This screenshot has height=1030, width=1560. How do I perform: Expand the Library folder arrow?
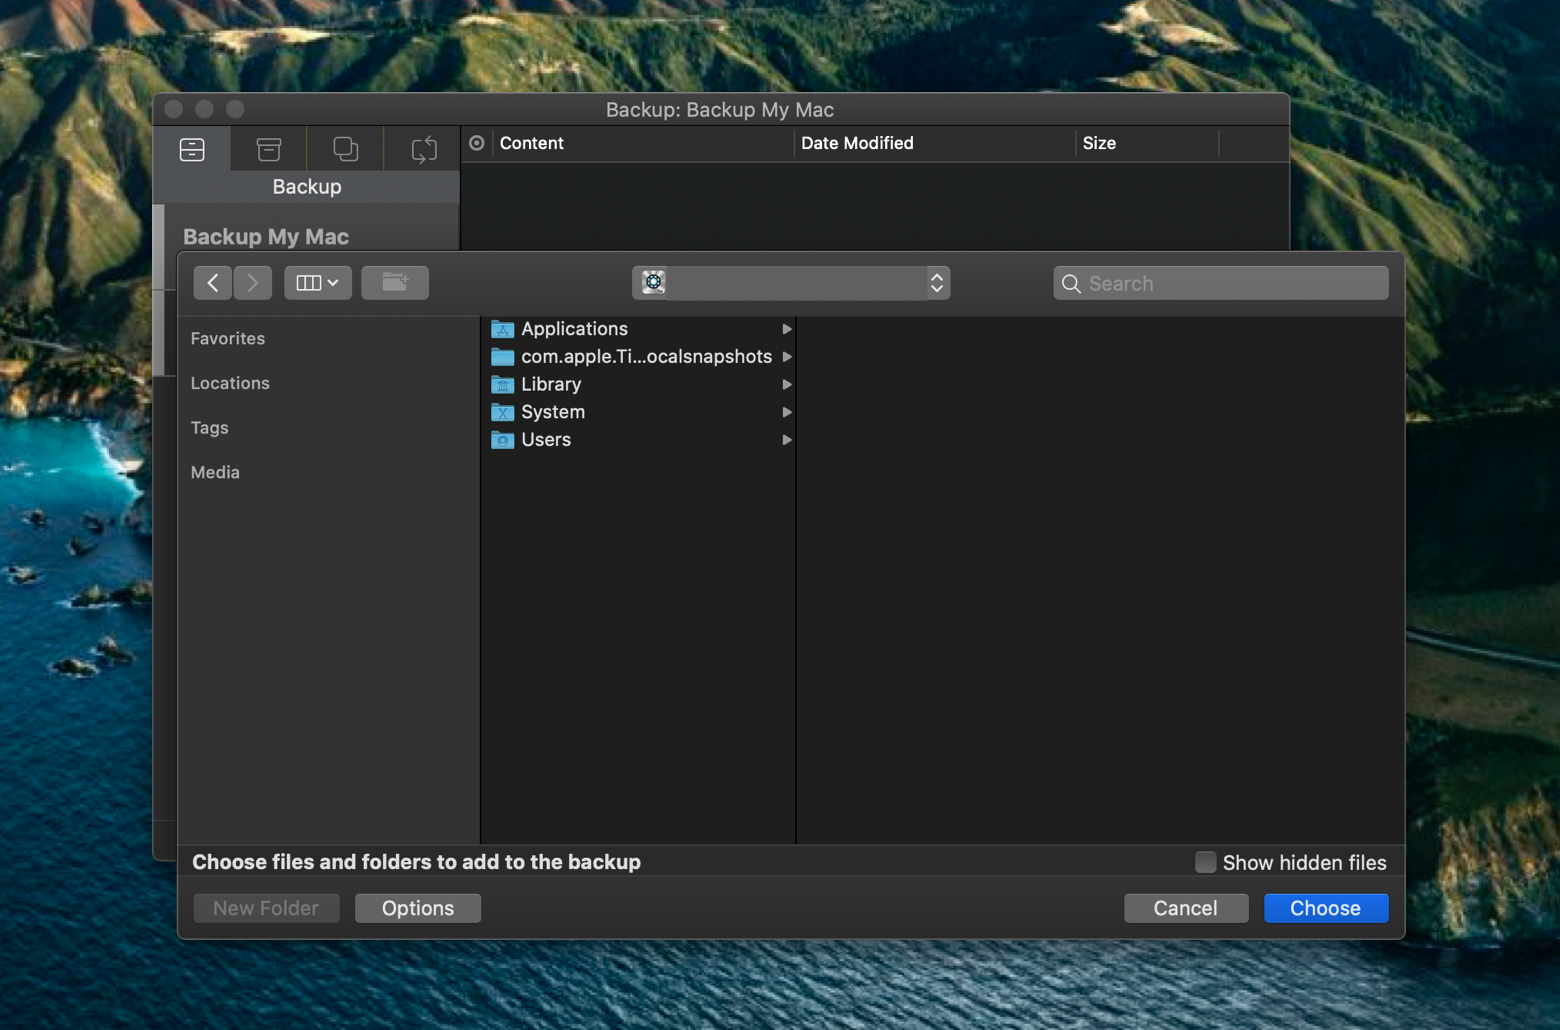coord(787,385)
